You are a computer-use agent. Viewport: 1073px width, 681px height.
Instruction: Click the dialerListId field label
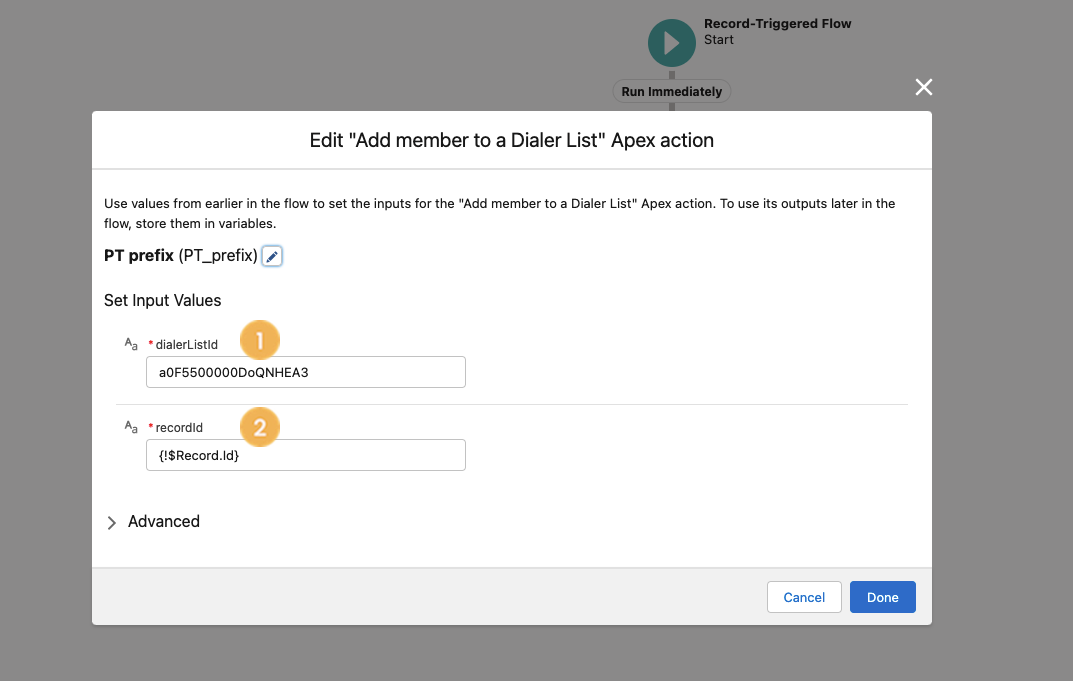click(x=186, y=345)
